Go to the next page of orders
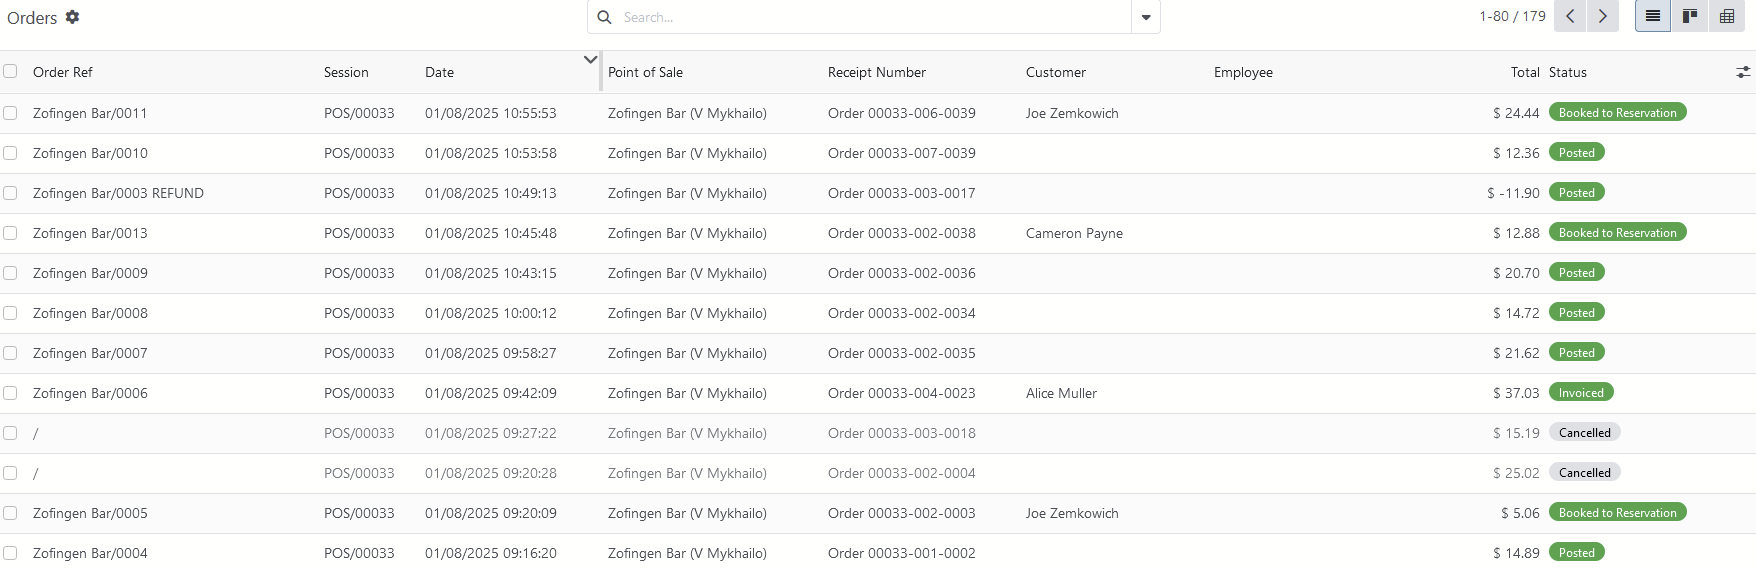This screenshot has height=568, width=1756. pyautogui.click(x=1603, y=16)
